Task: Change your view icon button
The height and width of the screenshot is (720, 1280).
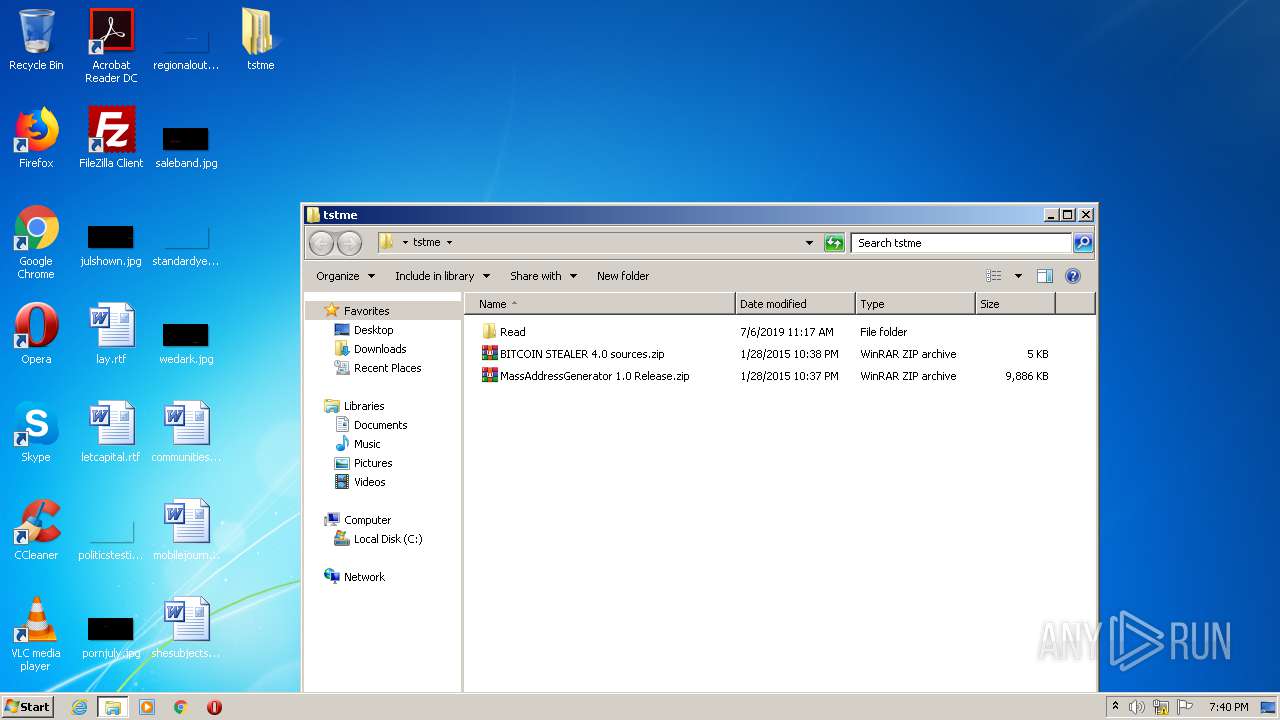Action: (x=993, y=276)
